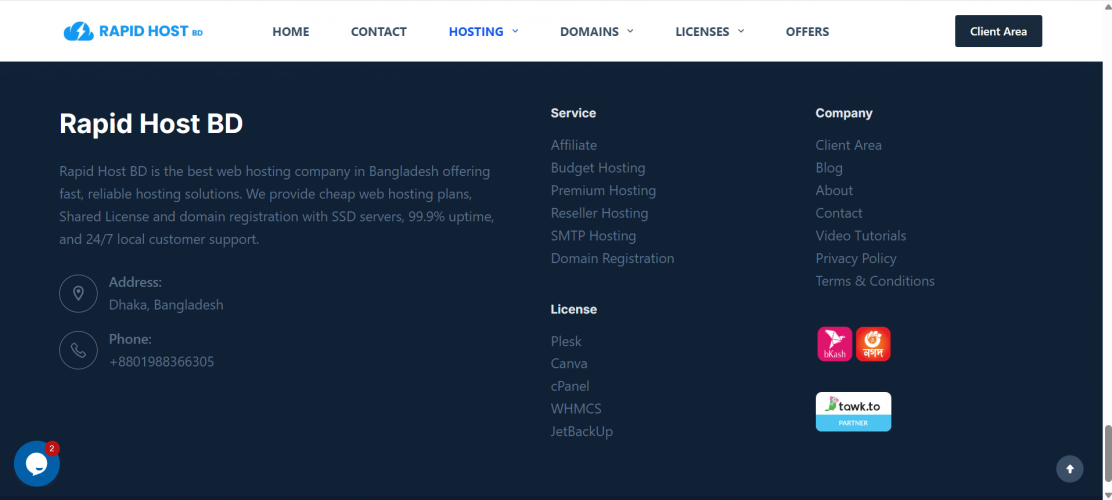
Task: Click the Company column heading
Action: pos(844,113)
